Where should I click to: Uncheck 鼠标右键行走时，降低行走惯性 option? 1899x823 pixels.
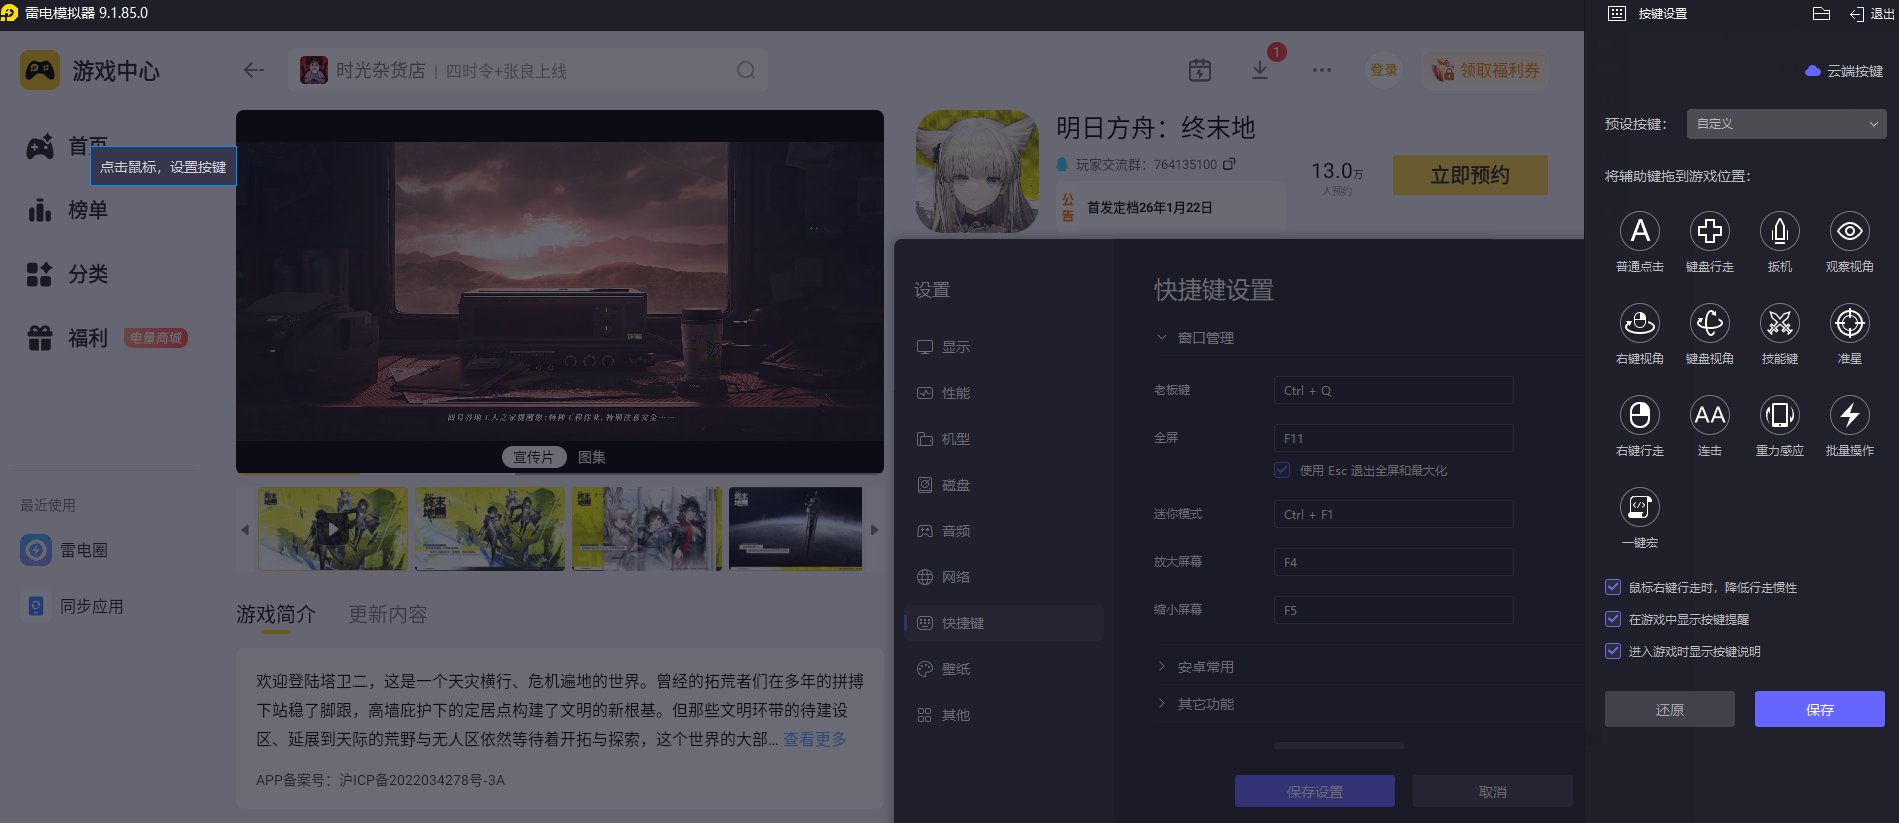click(x=1613, y=587)
